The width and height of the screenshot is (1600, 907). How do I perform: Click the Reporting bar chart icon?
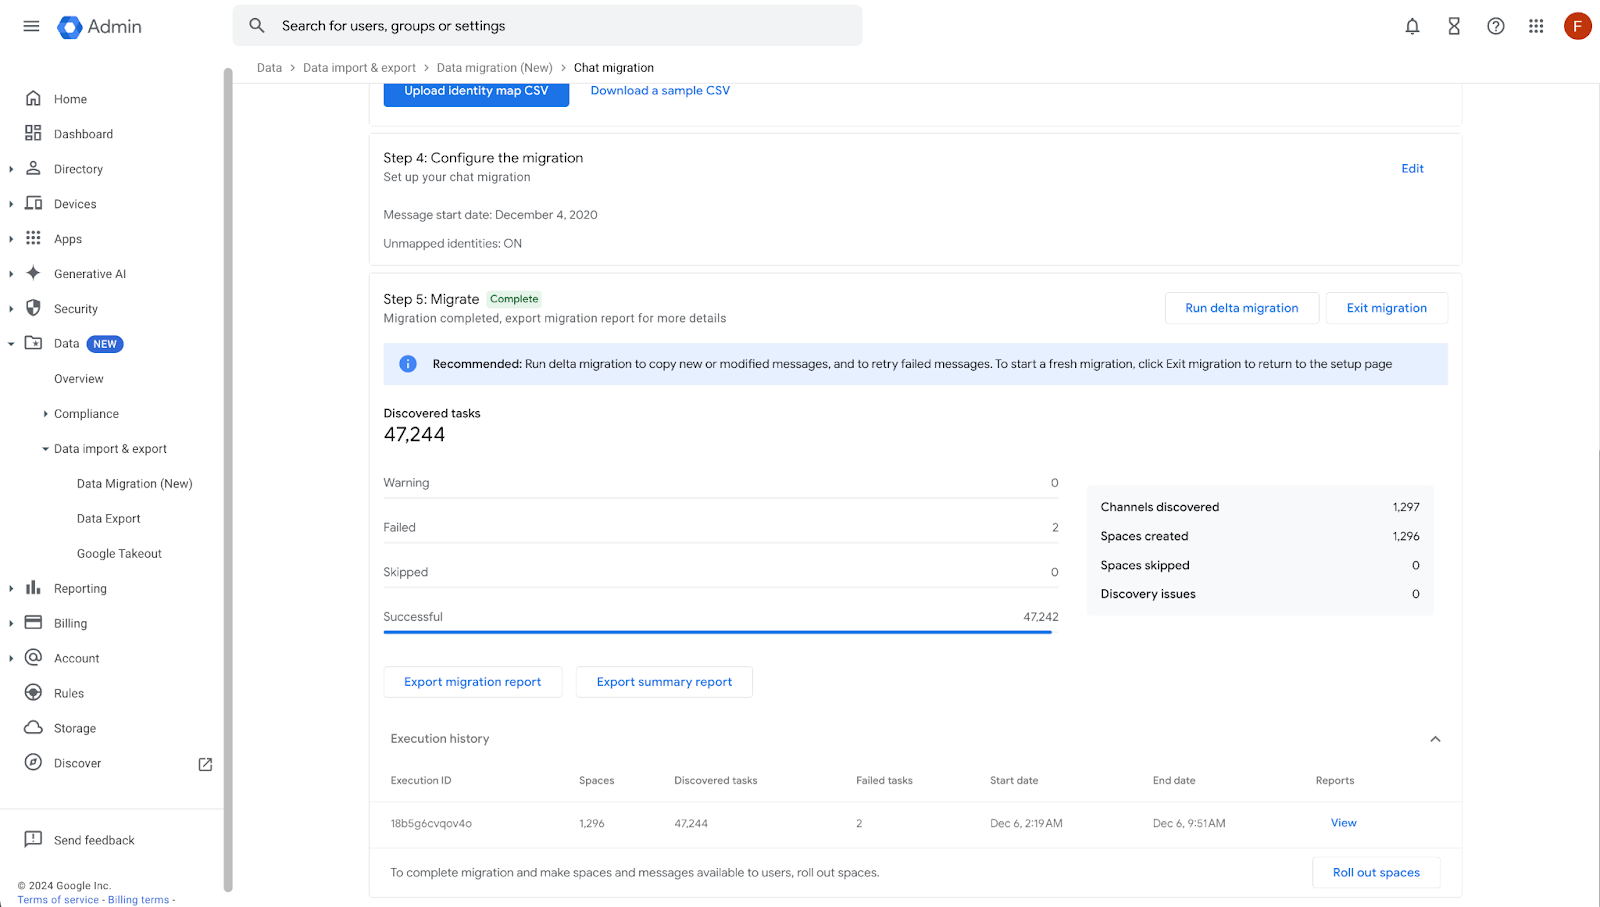coord(33,588)
